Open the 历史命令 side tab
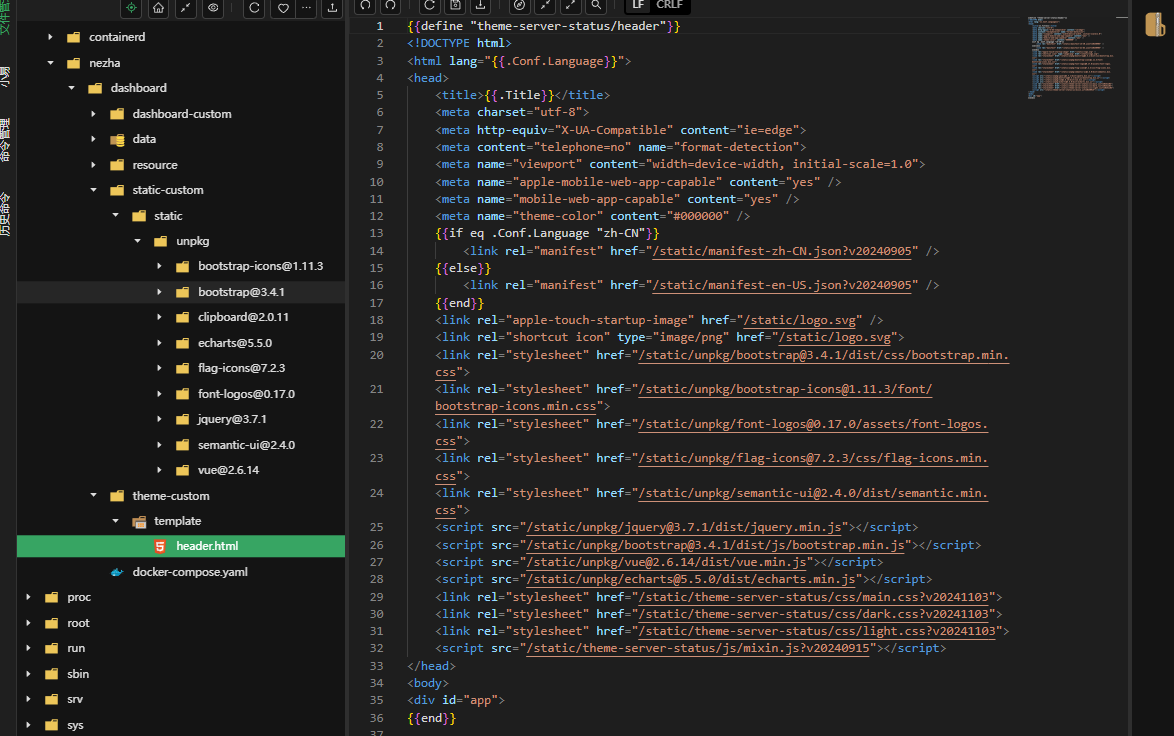Screen dimensions: 1174x736 click(x=5, y=214)
